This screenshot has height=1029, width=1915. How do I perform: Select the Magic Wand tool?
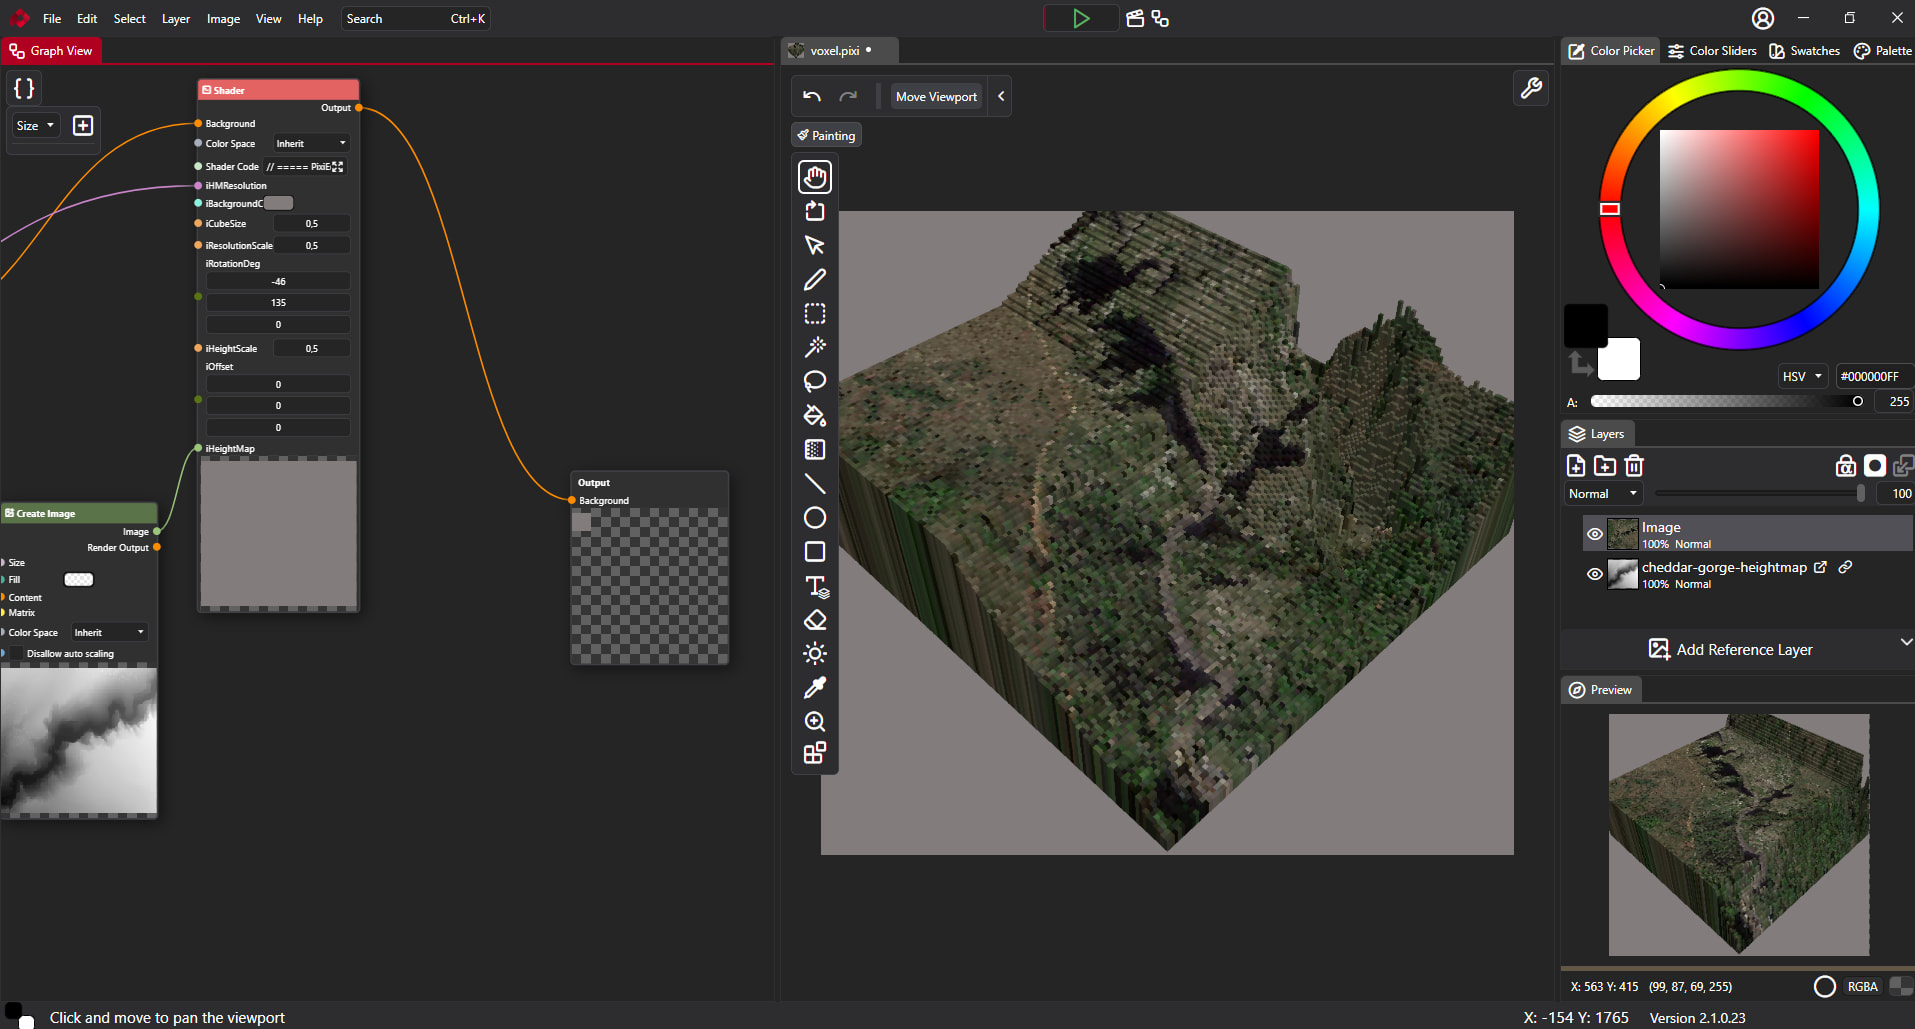click(815, 347)
